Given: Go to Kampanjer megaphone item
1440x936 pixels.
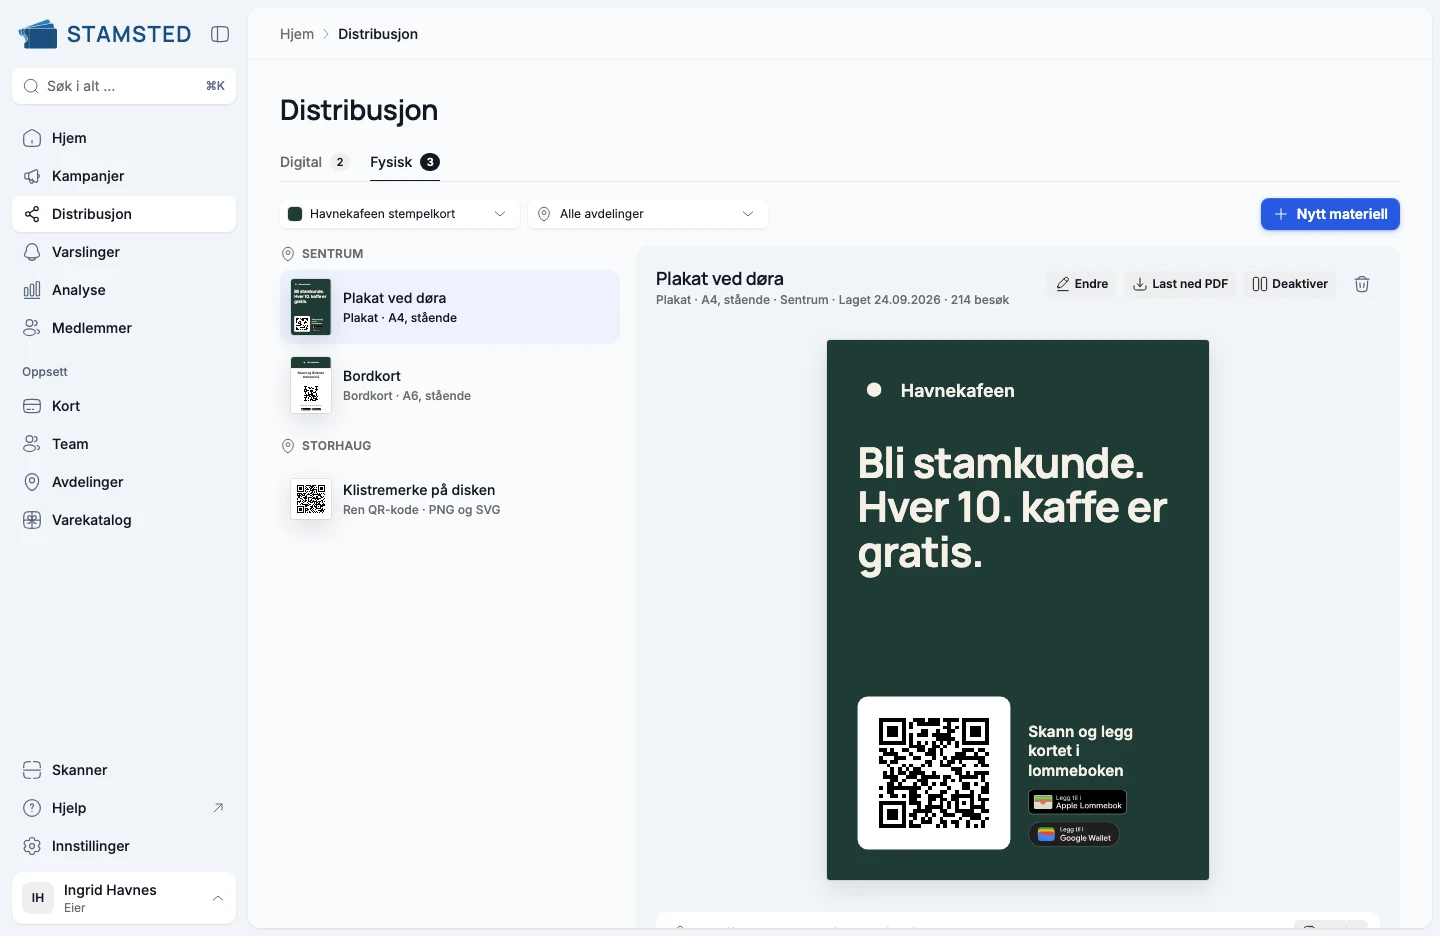Looking at the screenshot, I should 124,176.
